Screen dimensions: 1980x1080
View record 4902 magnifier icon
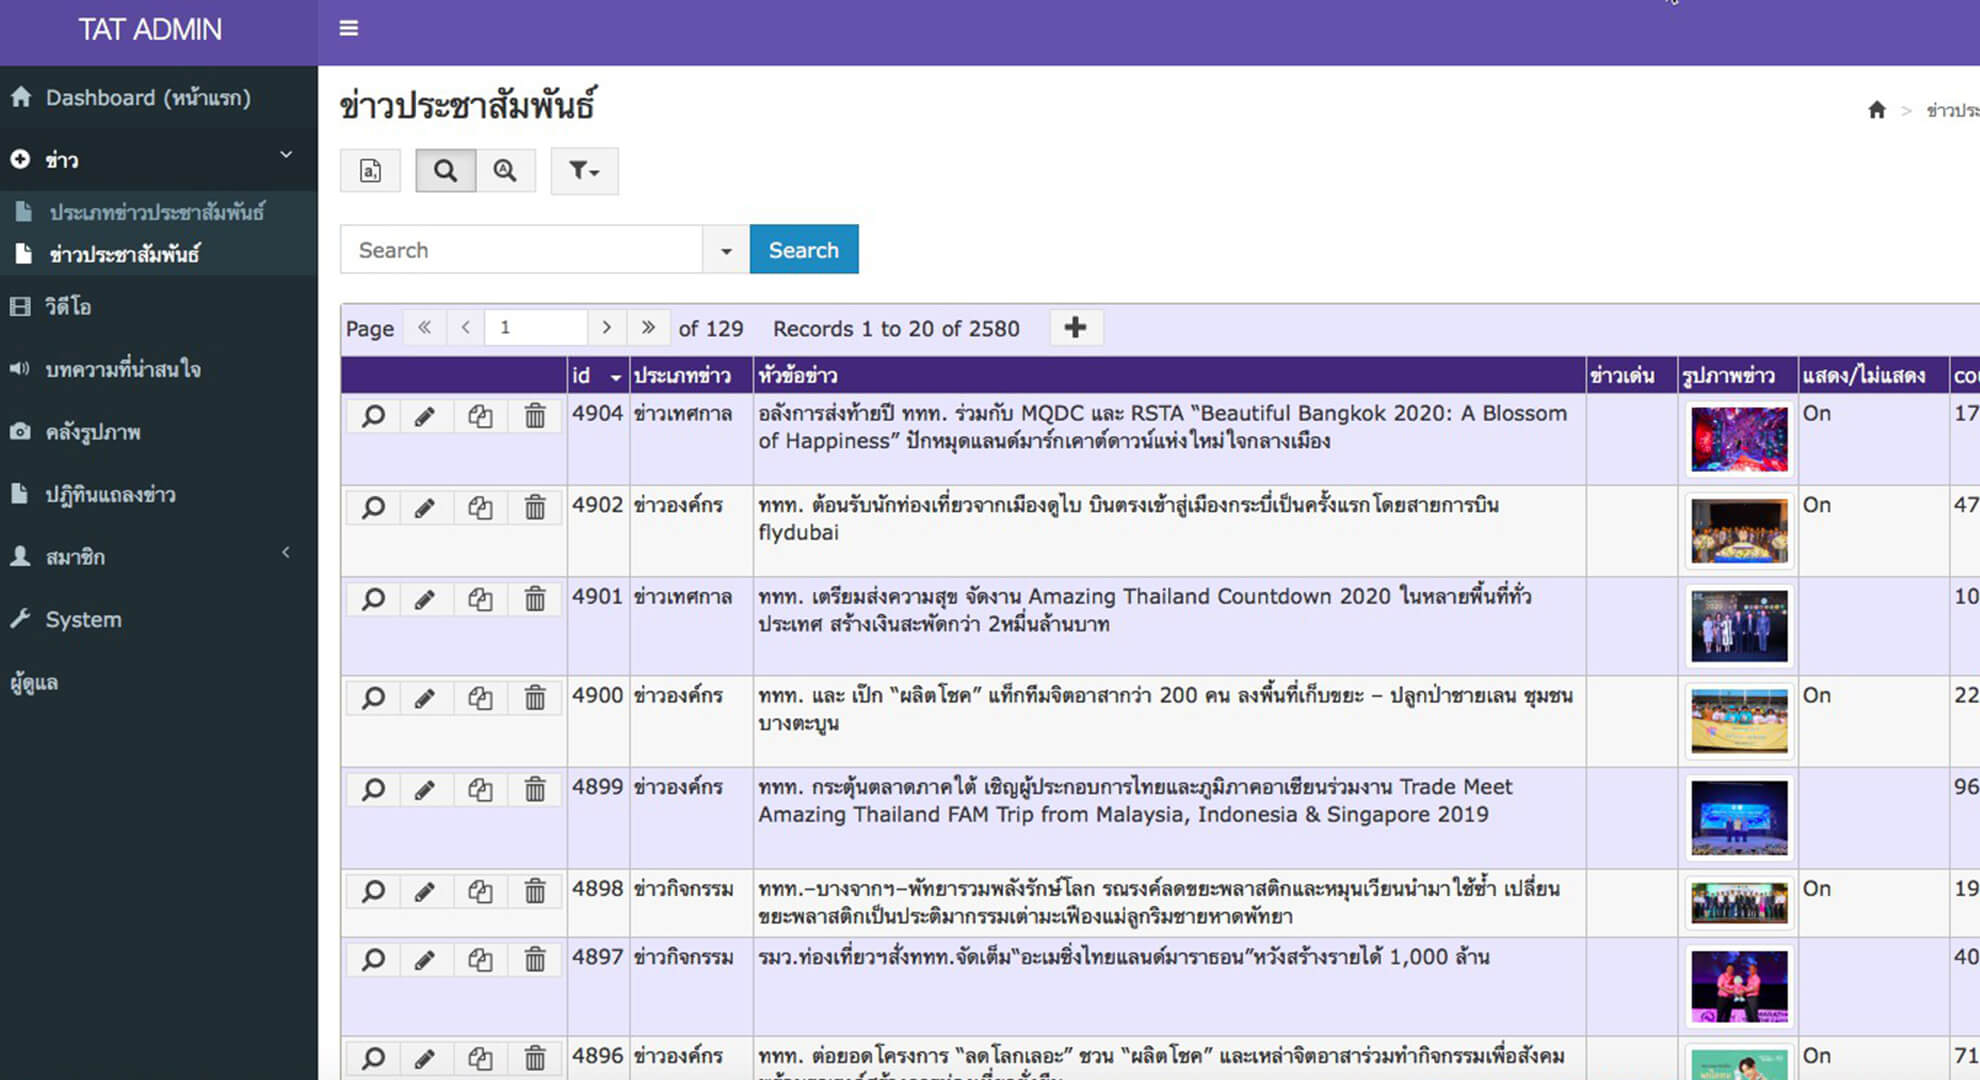tap(373, 508)
